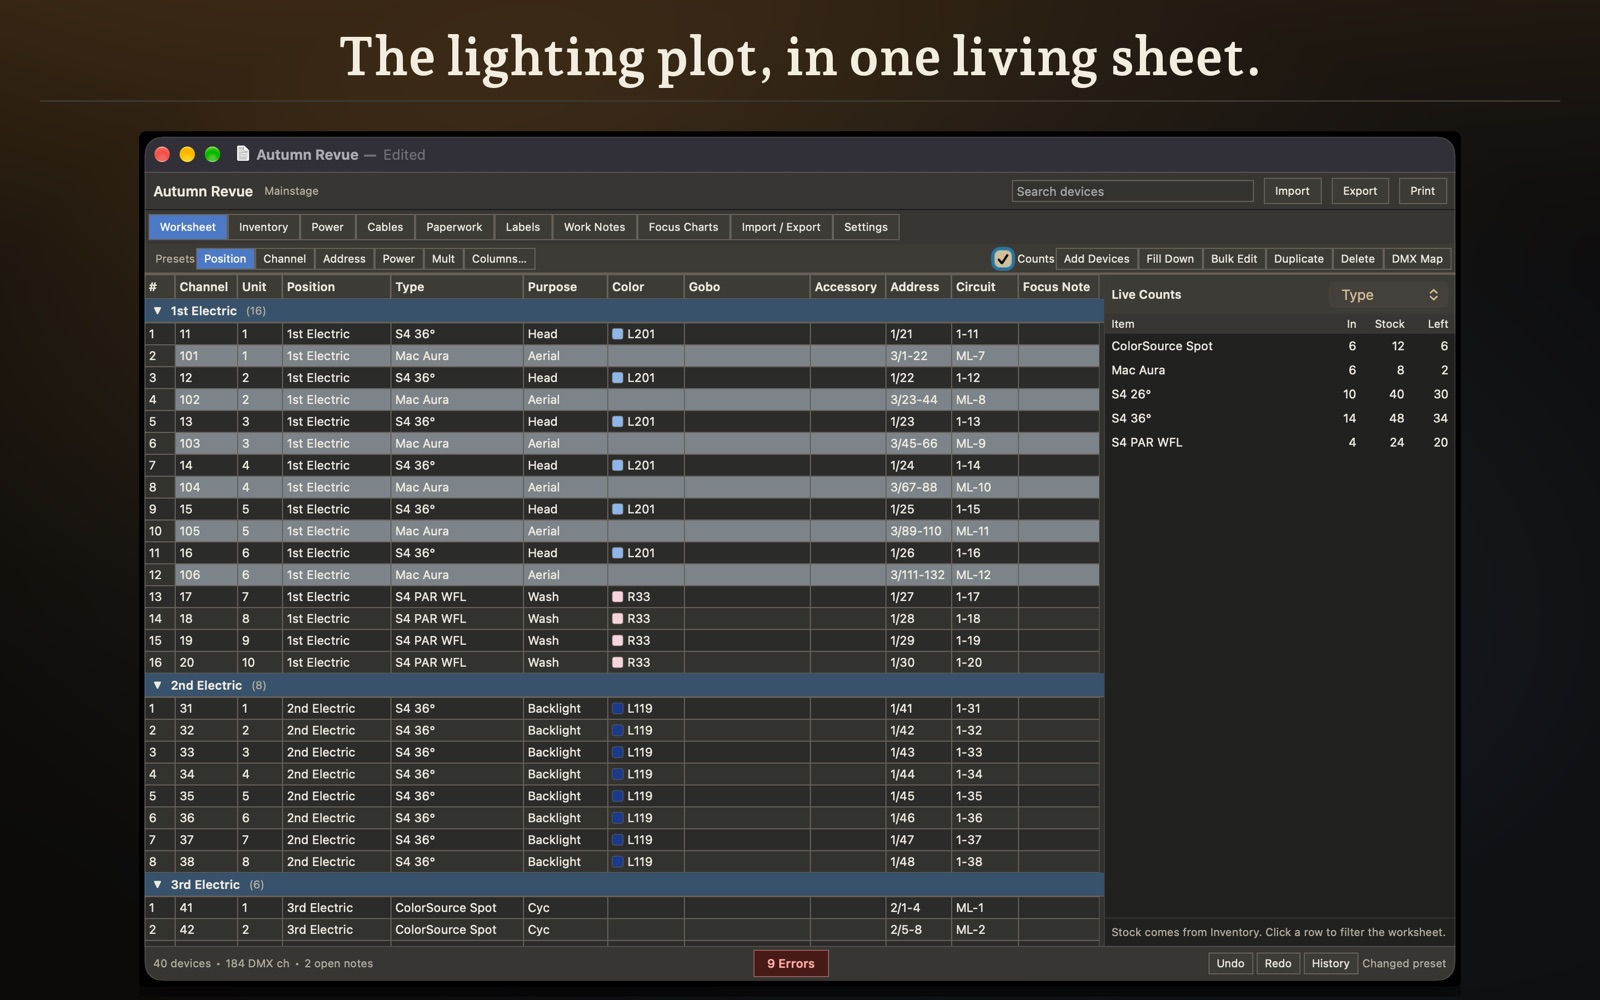This screenshot has width=1600, height=1000.
Task: Click address cell 2/5-8
Action: (918, 930)
